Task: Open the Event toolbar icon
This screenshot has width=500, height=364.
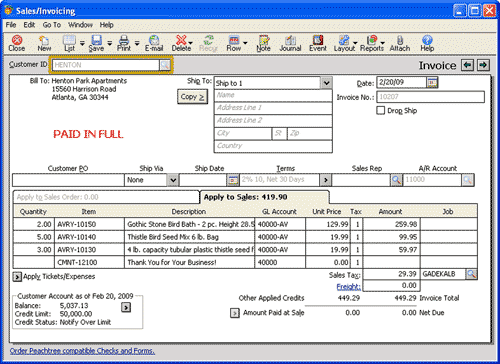Action: click(318, 43)
